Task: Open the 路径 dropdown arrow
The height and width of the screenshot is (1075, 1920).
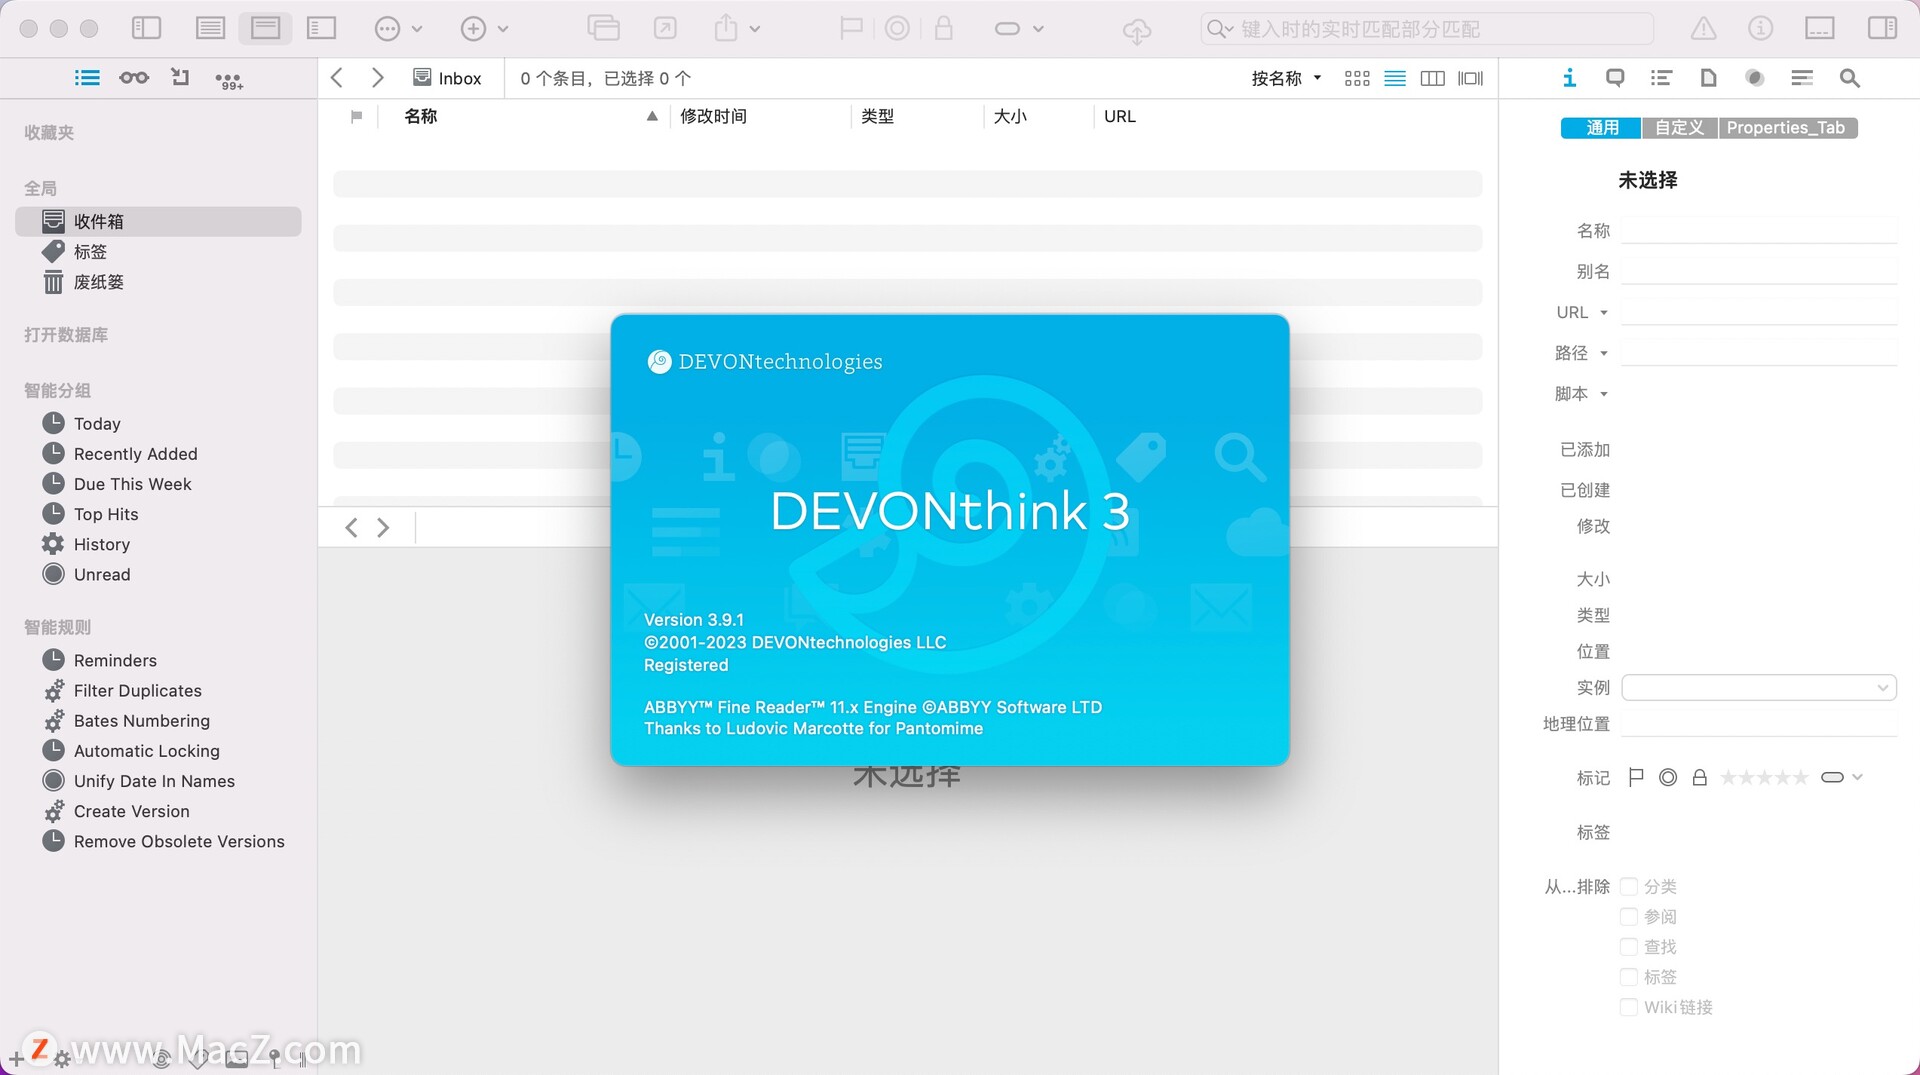Action: point(1604,353)
